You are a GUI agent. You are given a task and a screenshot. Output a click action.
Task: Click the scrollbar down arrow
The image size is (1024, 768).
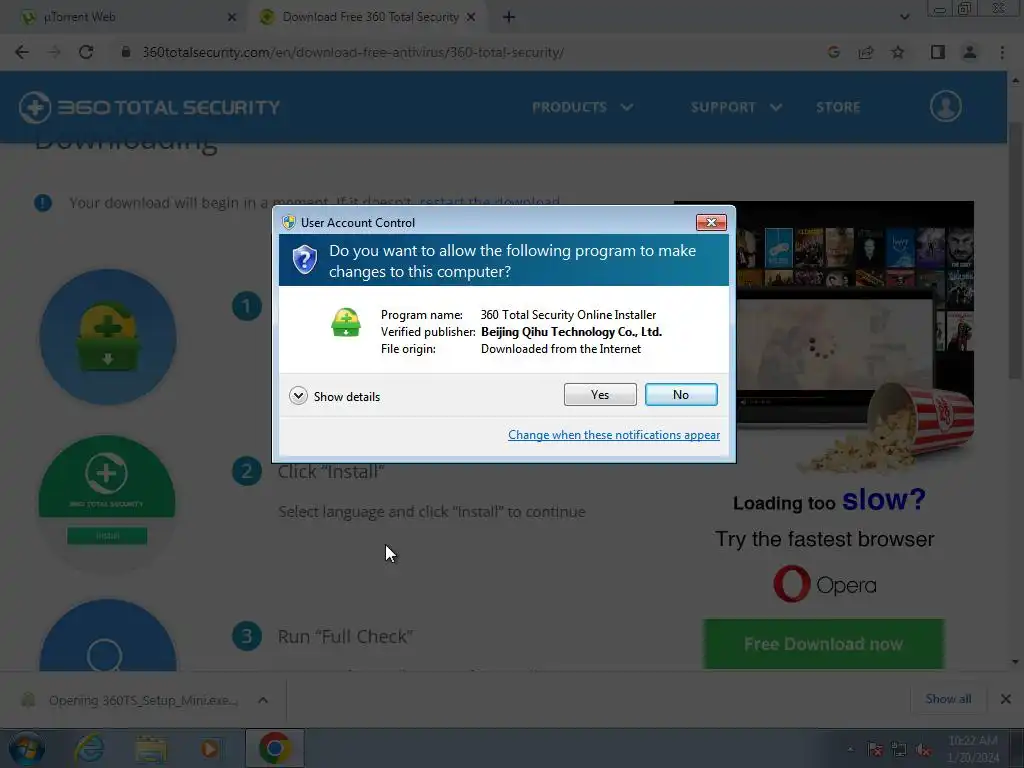pos(1015,662)
